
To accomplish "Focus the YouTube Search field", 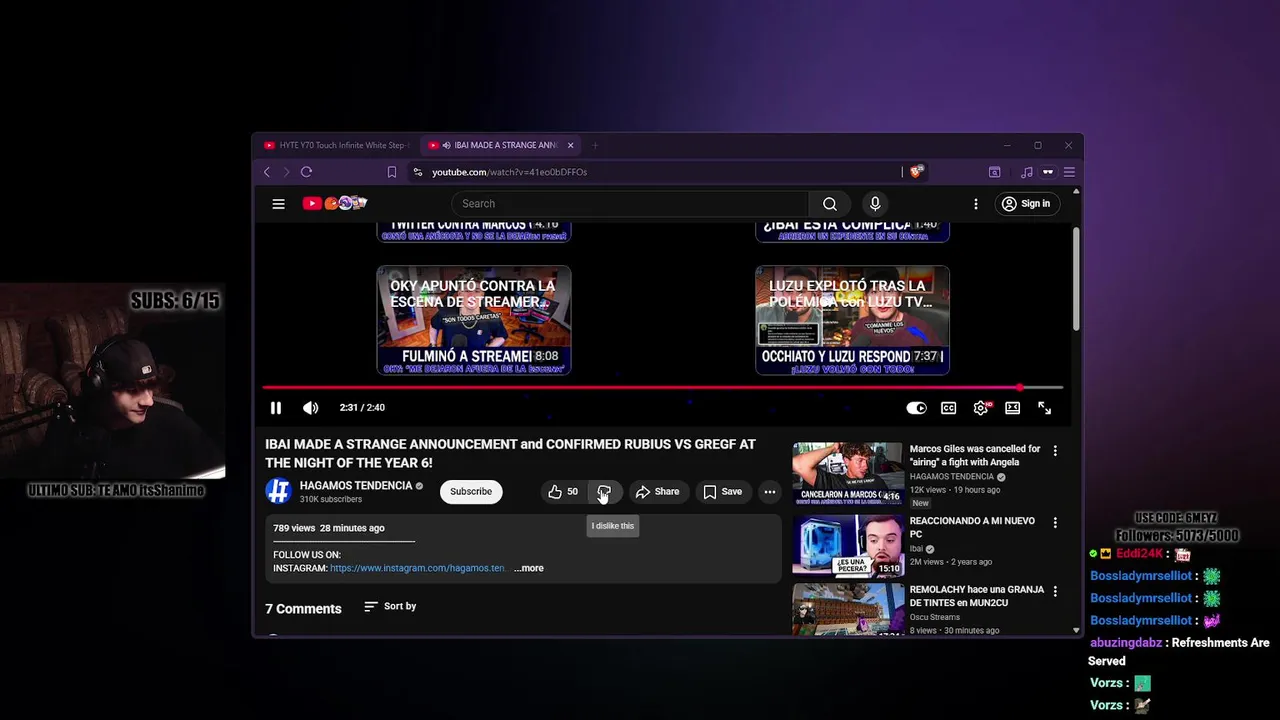I will pyautogui.click(x=630, y=204).
